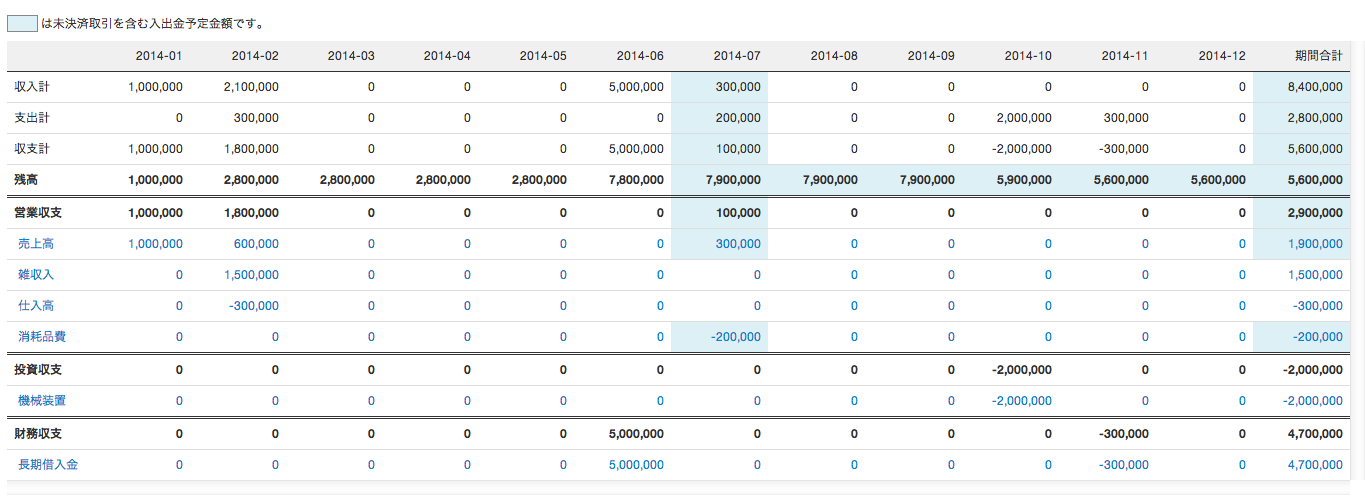
Task: Select the 期間合計 column header
Action: coord(1319,56)
